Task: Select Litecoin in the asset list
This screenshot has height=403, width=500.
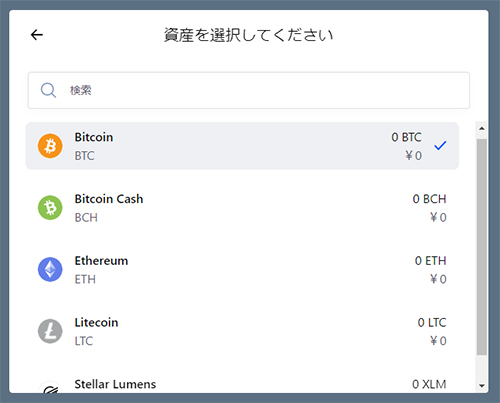Action: pyautogui.click(x=242, y=331)
